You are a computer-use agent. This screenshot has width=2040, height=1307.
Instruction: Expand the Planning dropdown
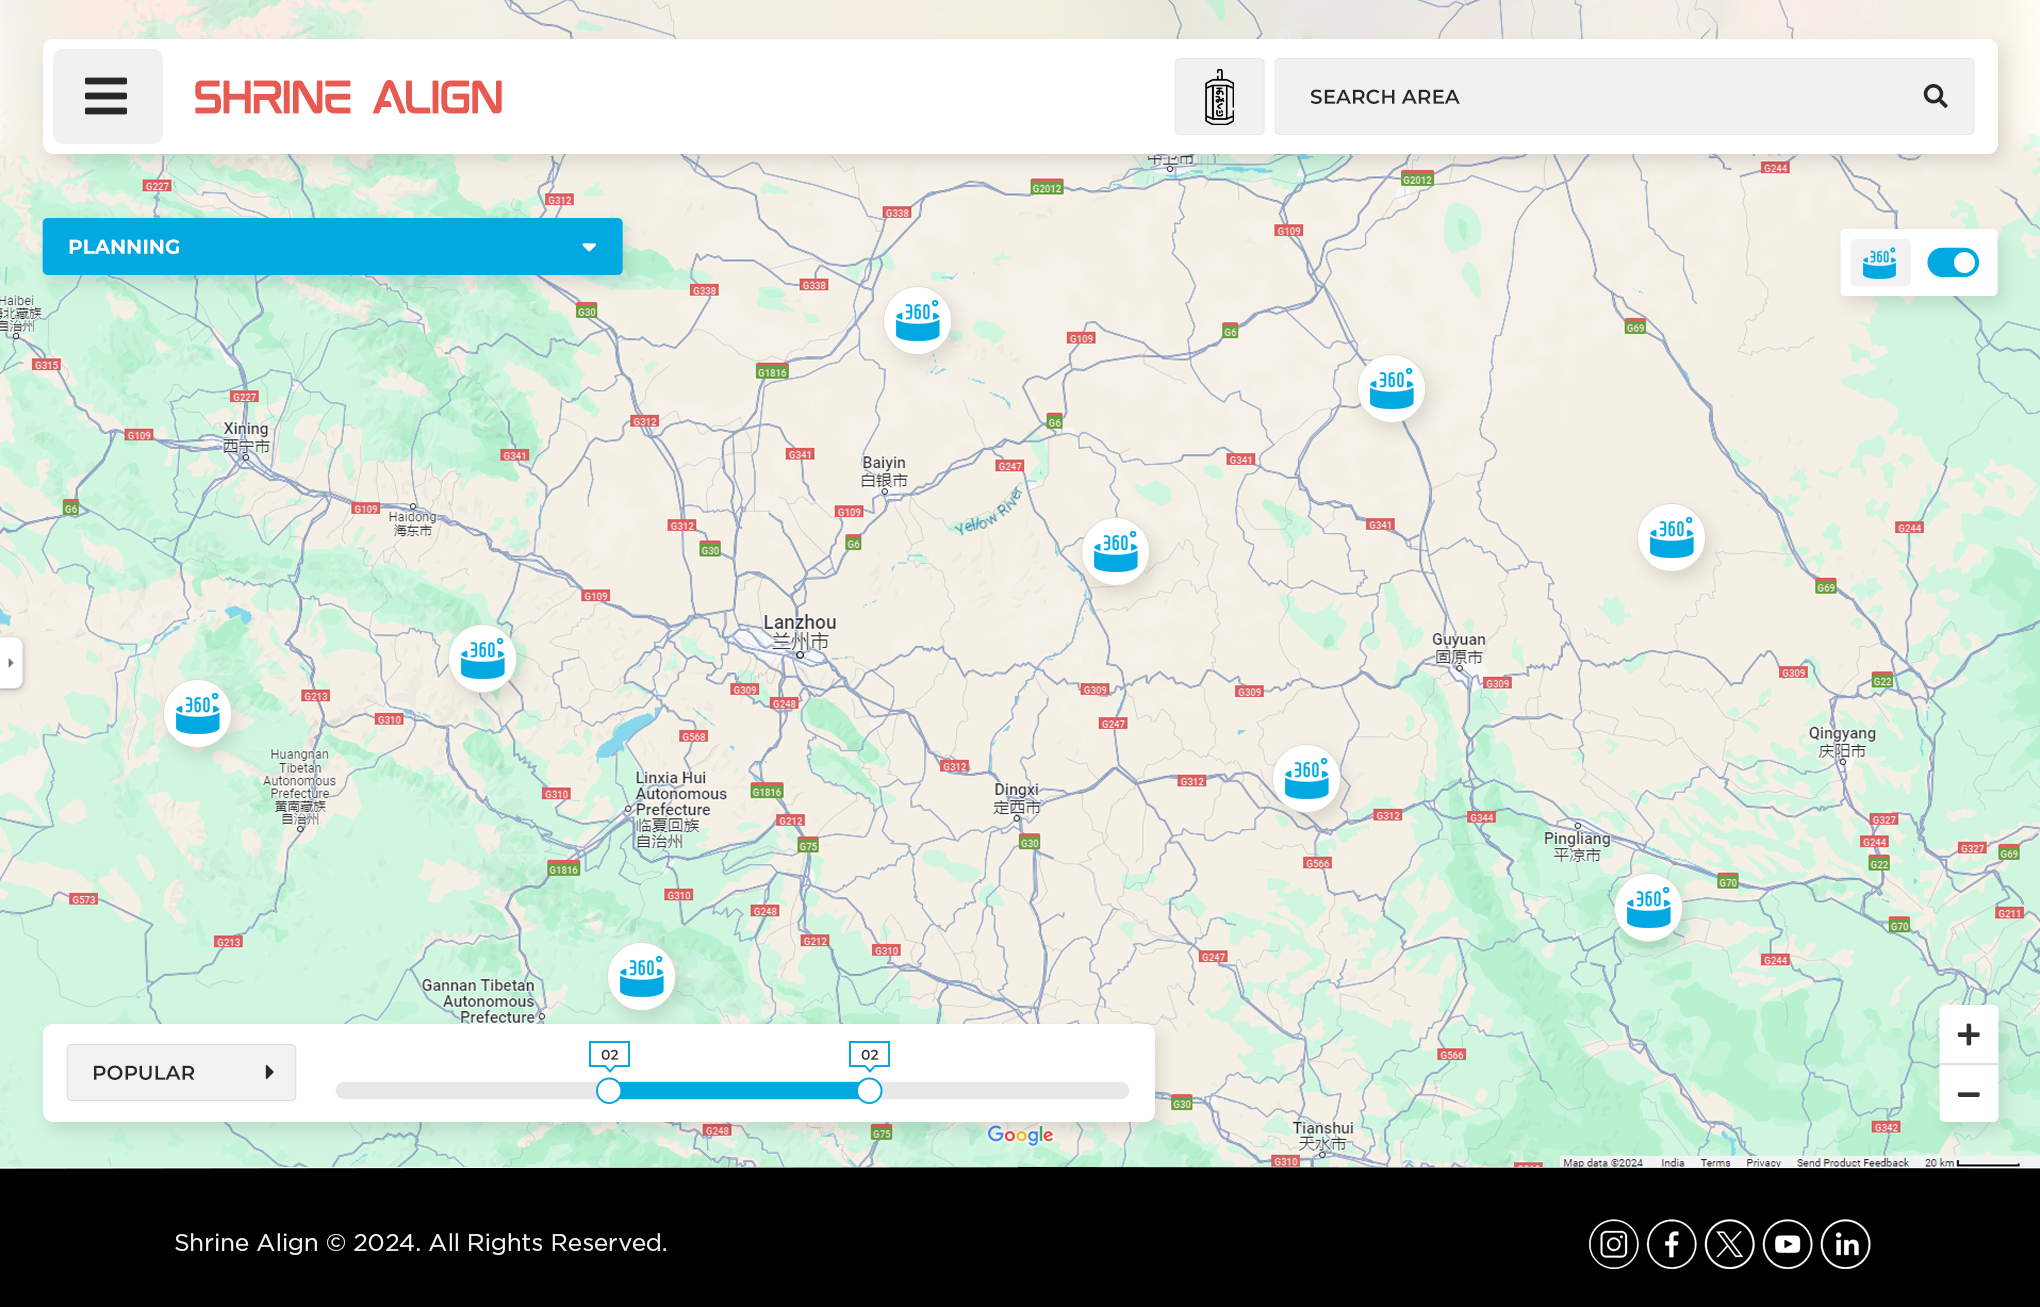tap(332, 247)
